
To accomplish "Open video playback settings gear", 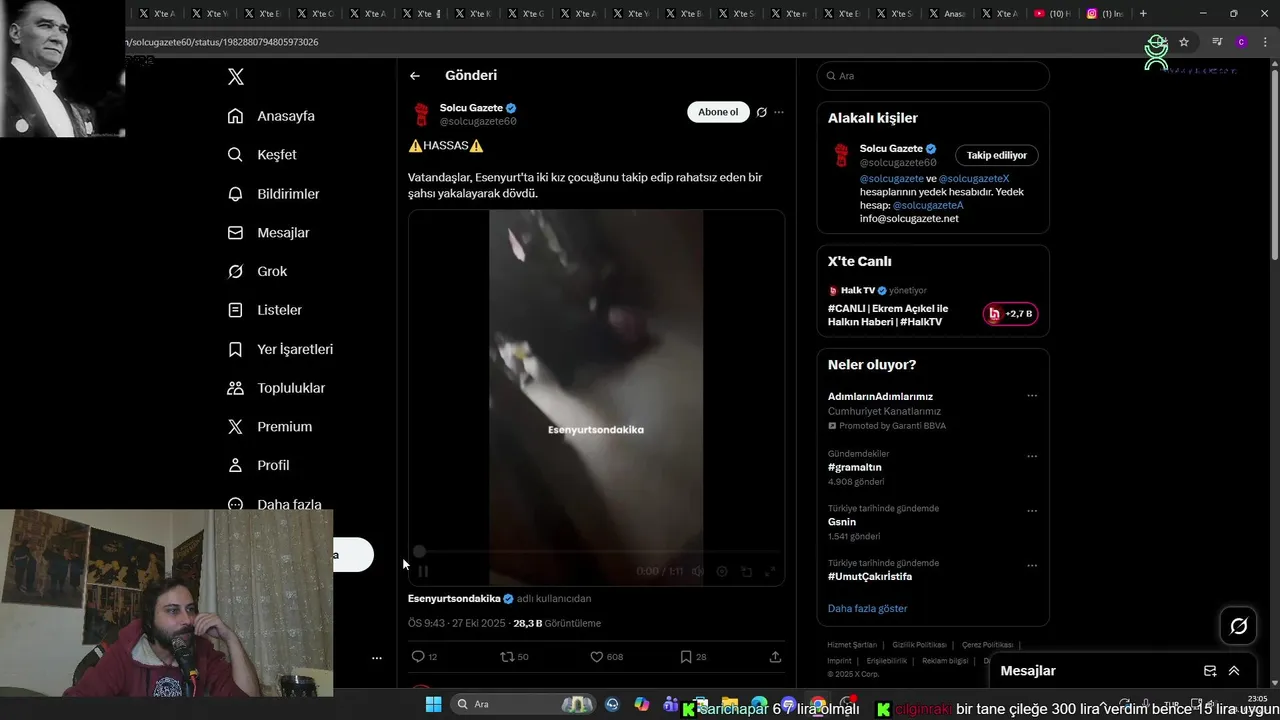I will click(722, 572).
